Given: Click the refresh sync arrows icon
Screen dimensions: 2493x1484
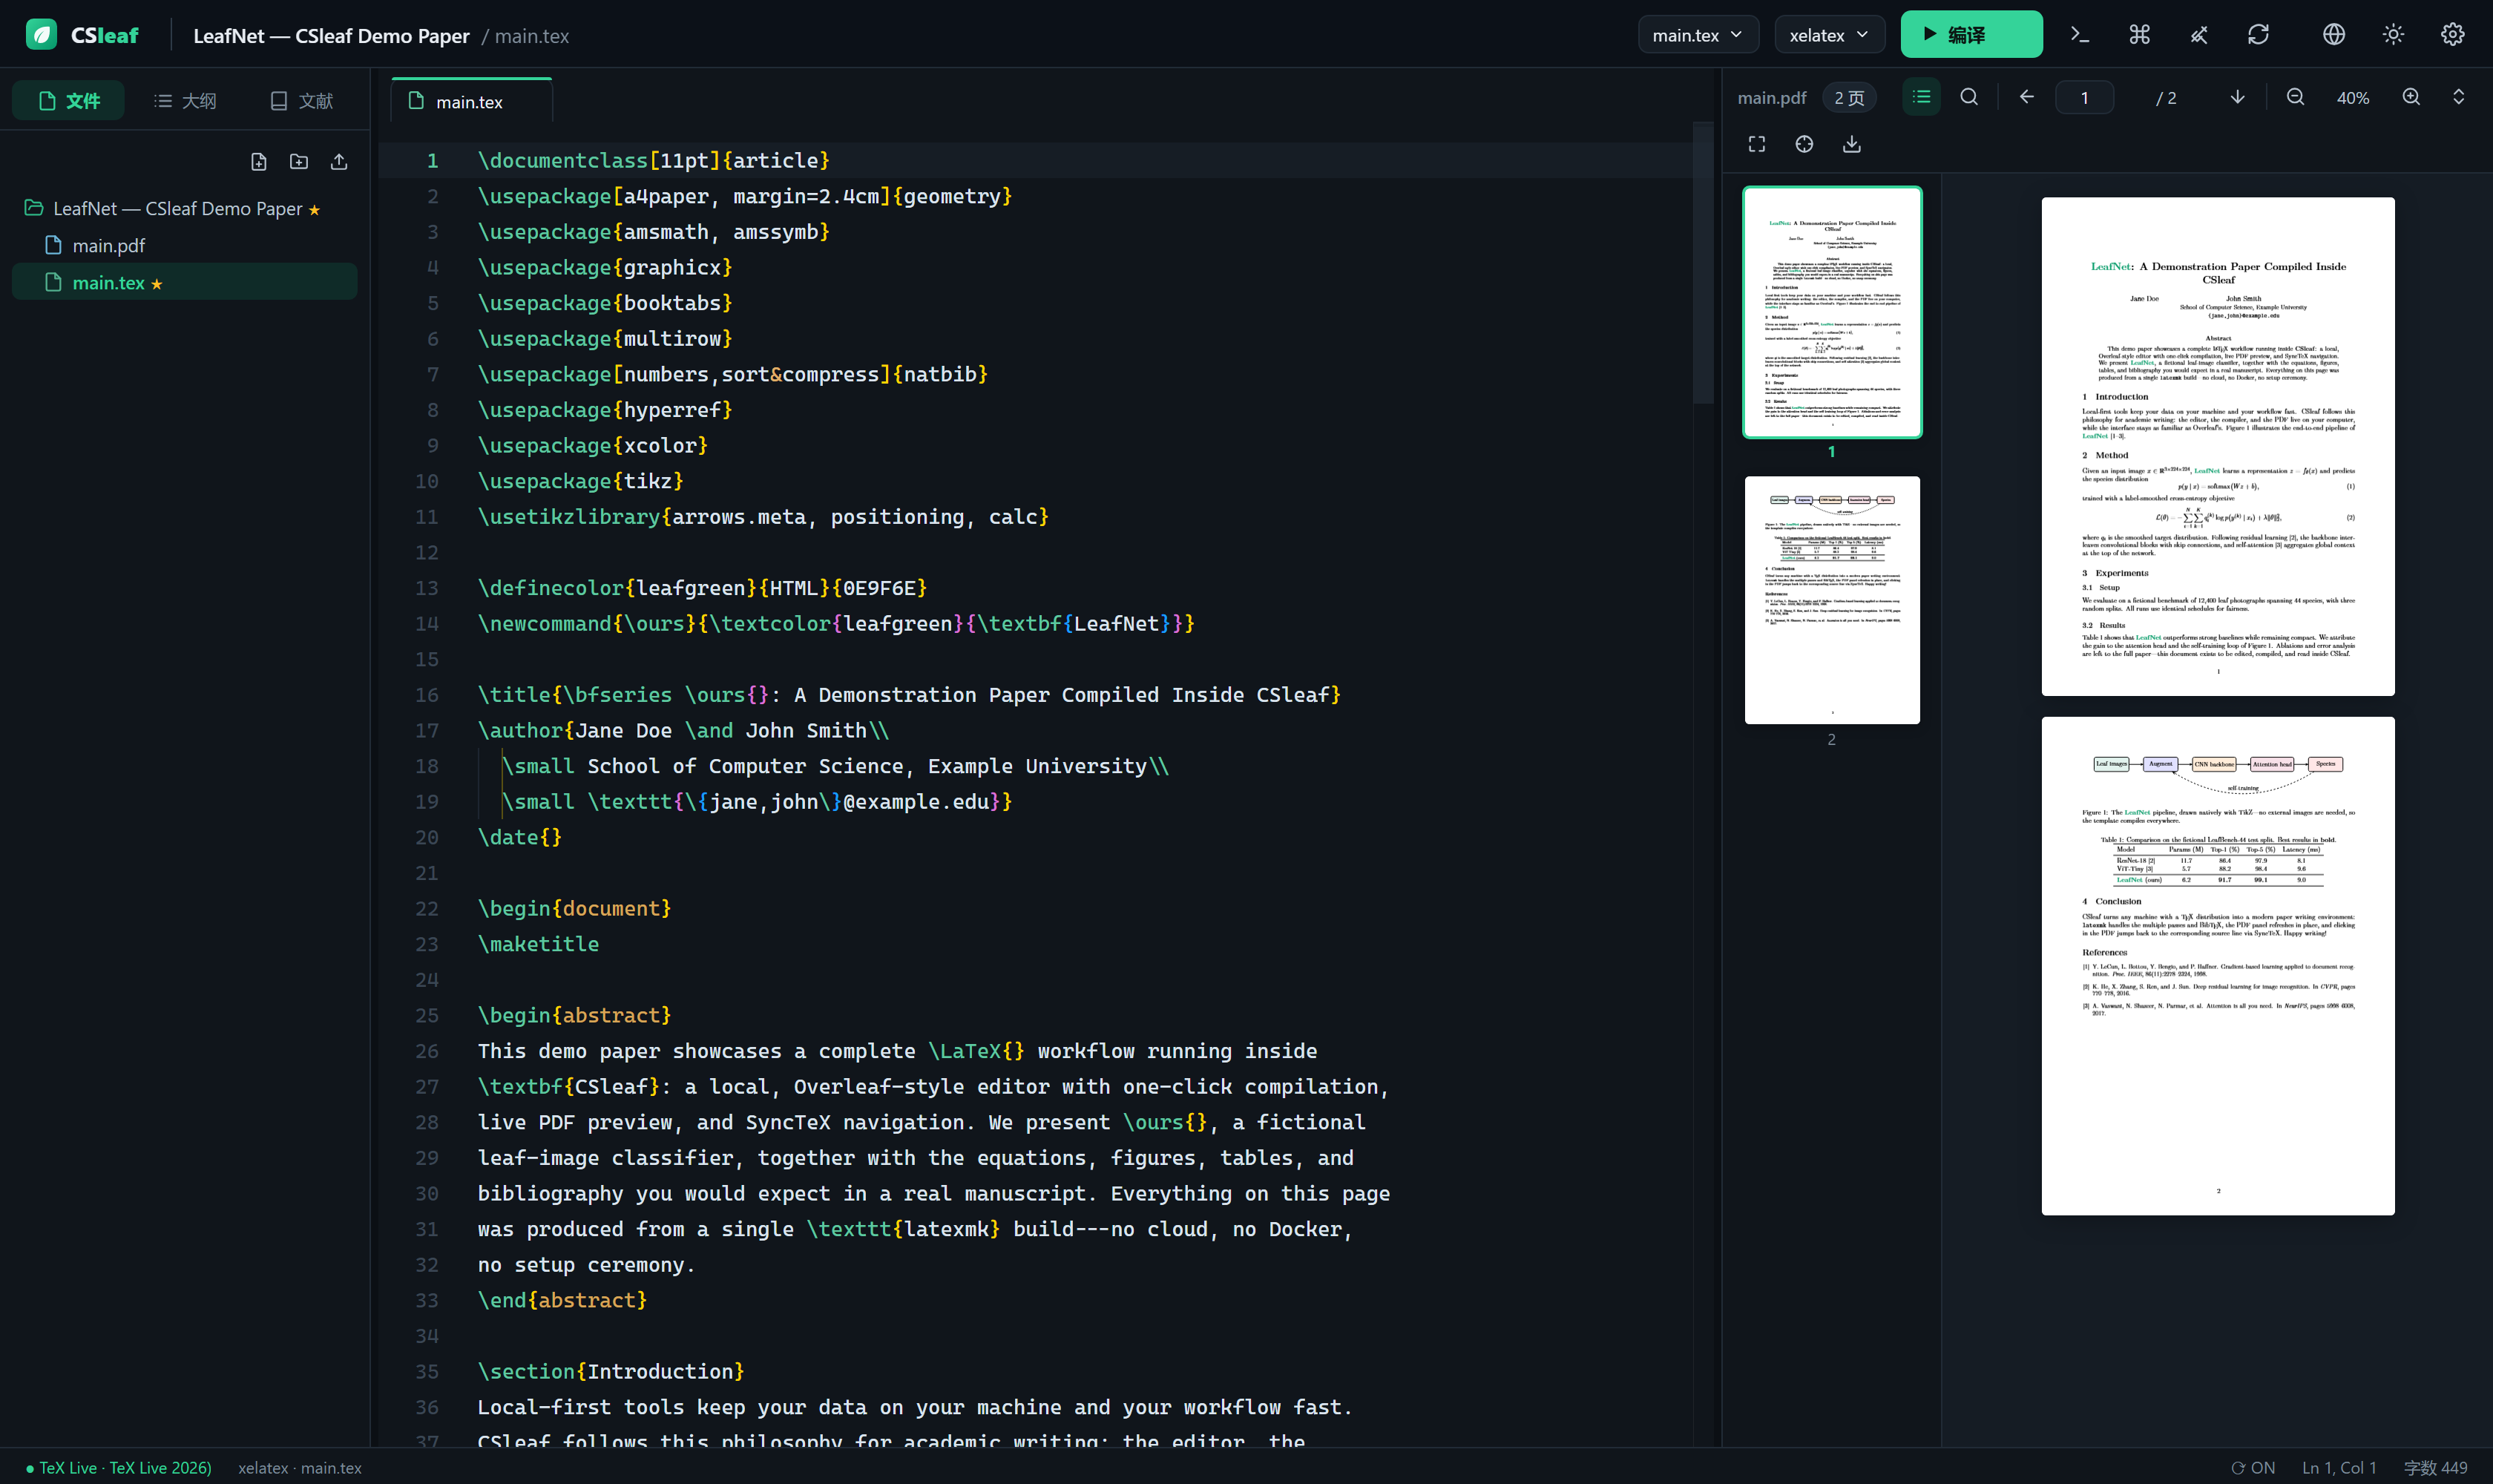Looking at the screenshot, I should (x=2258, y=35).
